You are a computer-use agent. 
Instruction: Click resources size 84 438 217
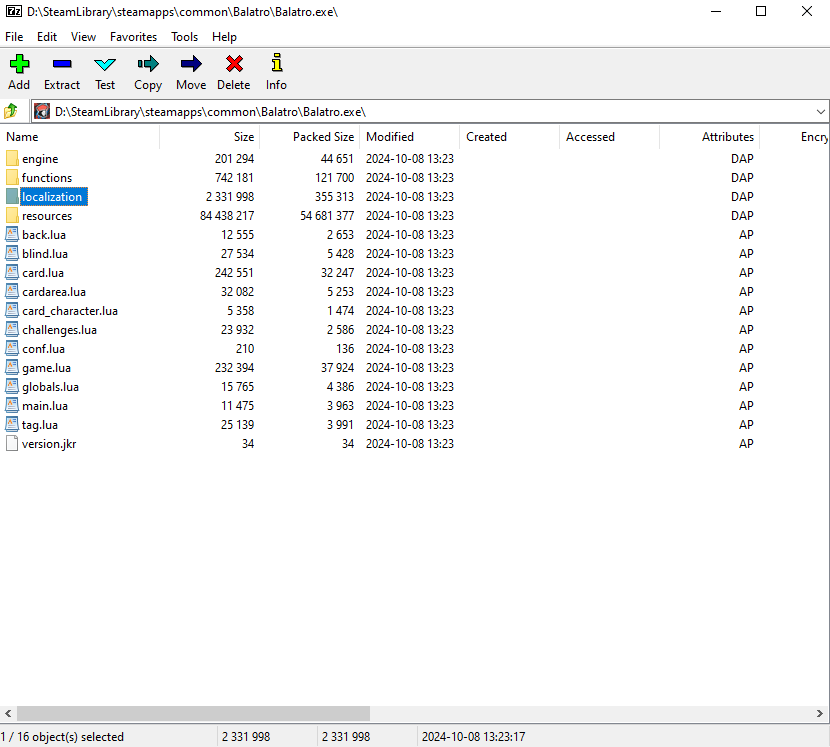[x=227, y=215]
